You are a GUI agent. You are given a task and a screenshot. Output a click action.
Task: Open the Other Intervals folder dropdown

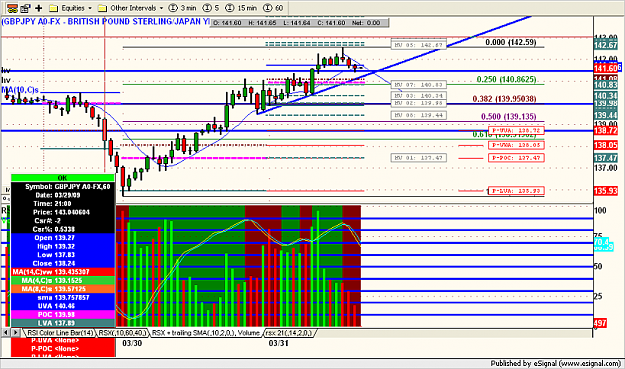click(x=131, y=8)
